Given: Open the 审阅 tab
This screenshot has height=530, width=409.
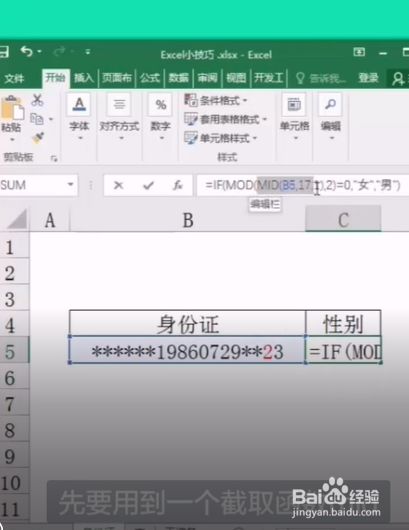Looking at the screenshot, I should click(207, 78).
